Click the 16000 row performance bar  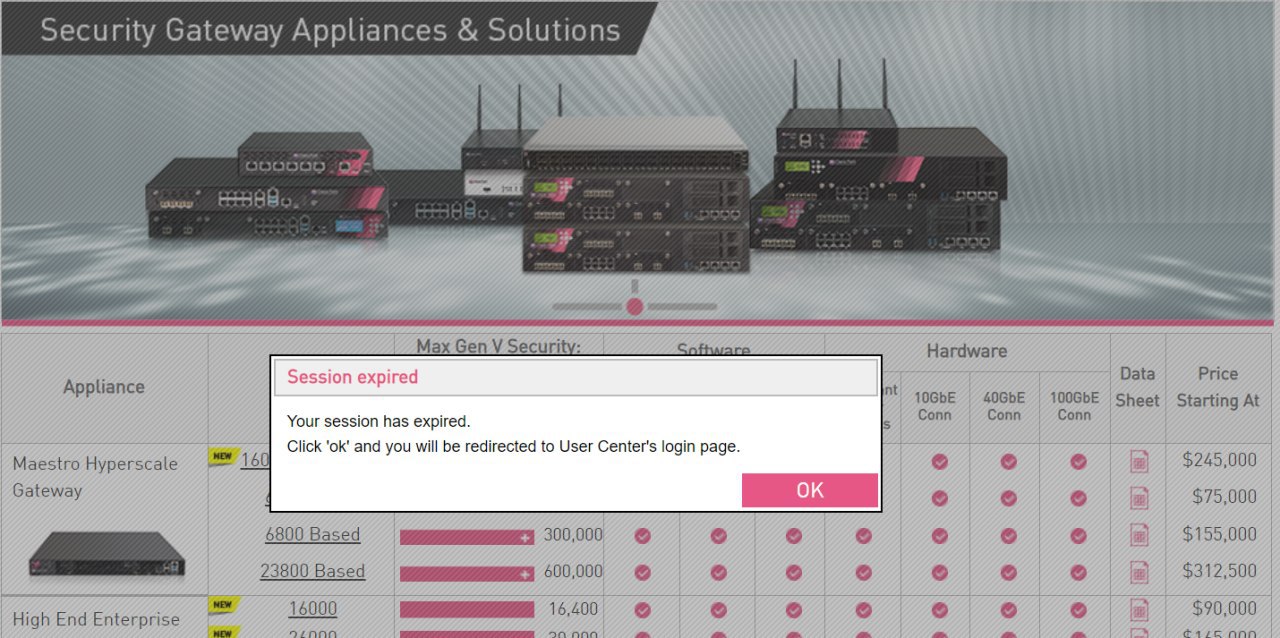pyautogui.click(x=467, y=609)
